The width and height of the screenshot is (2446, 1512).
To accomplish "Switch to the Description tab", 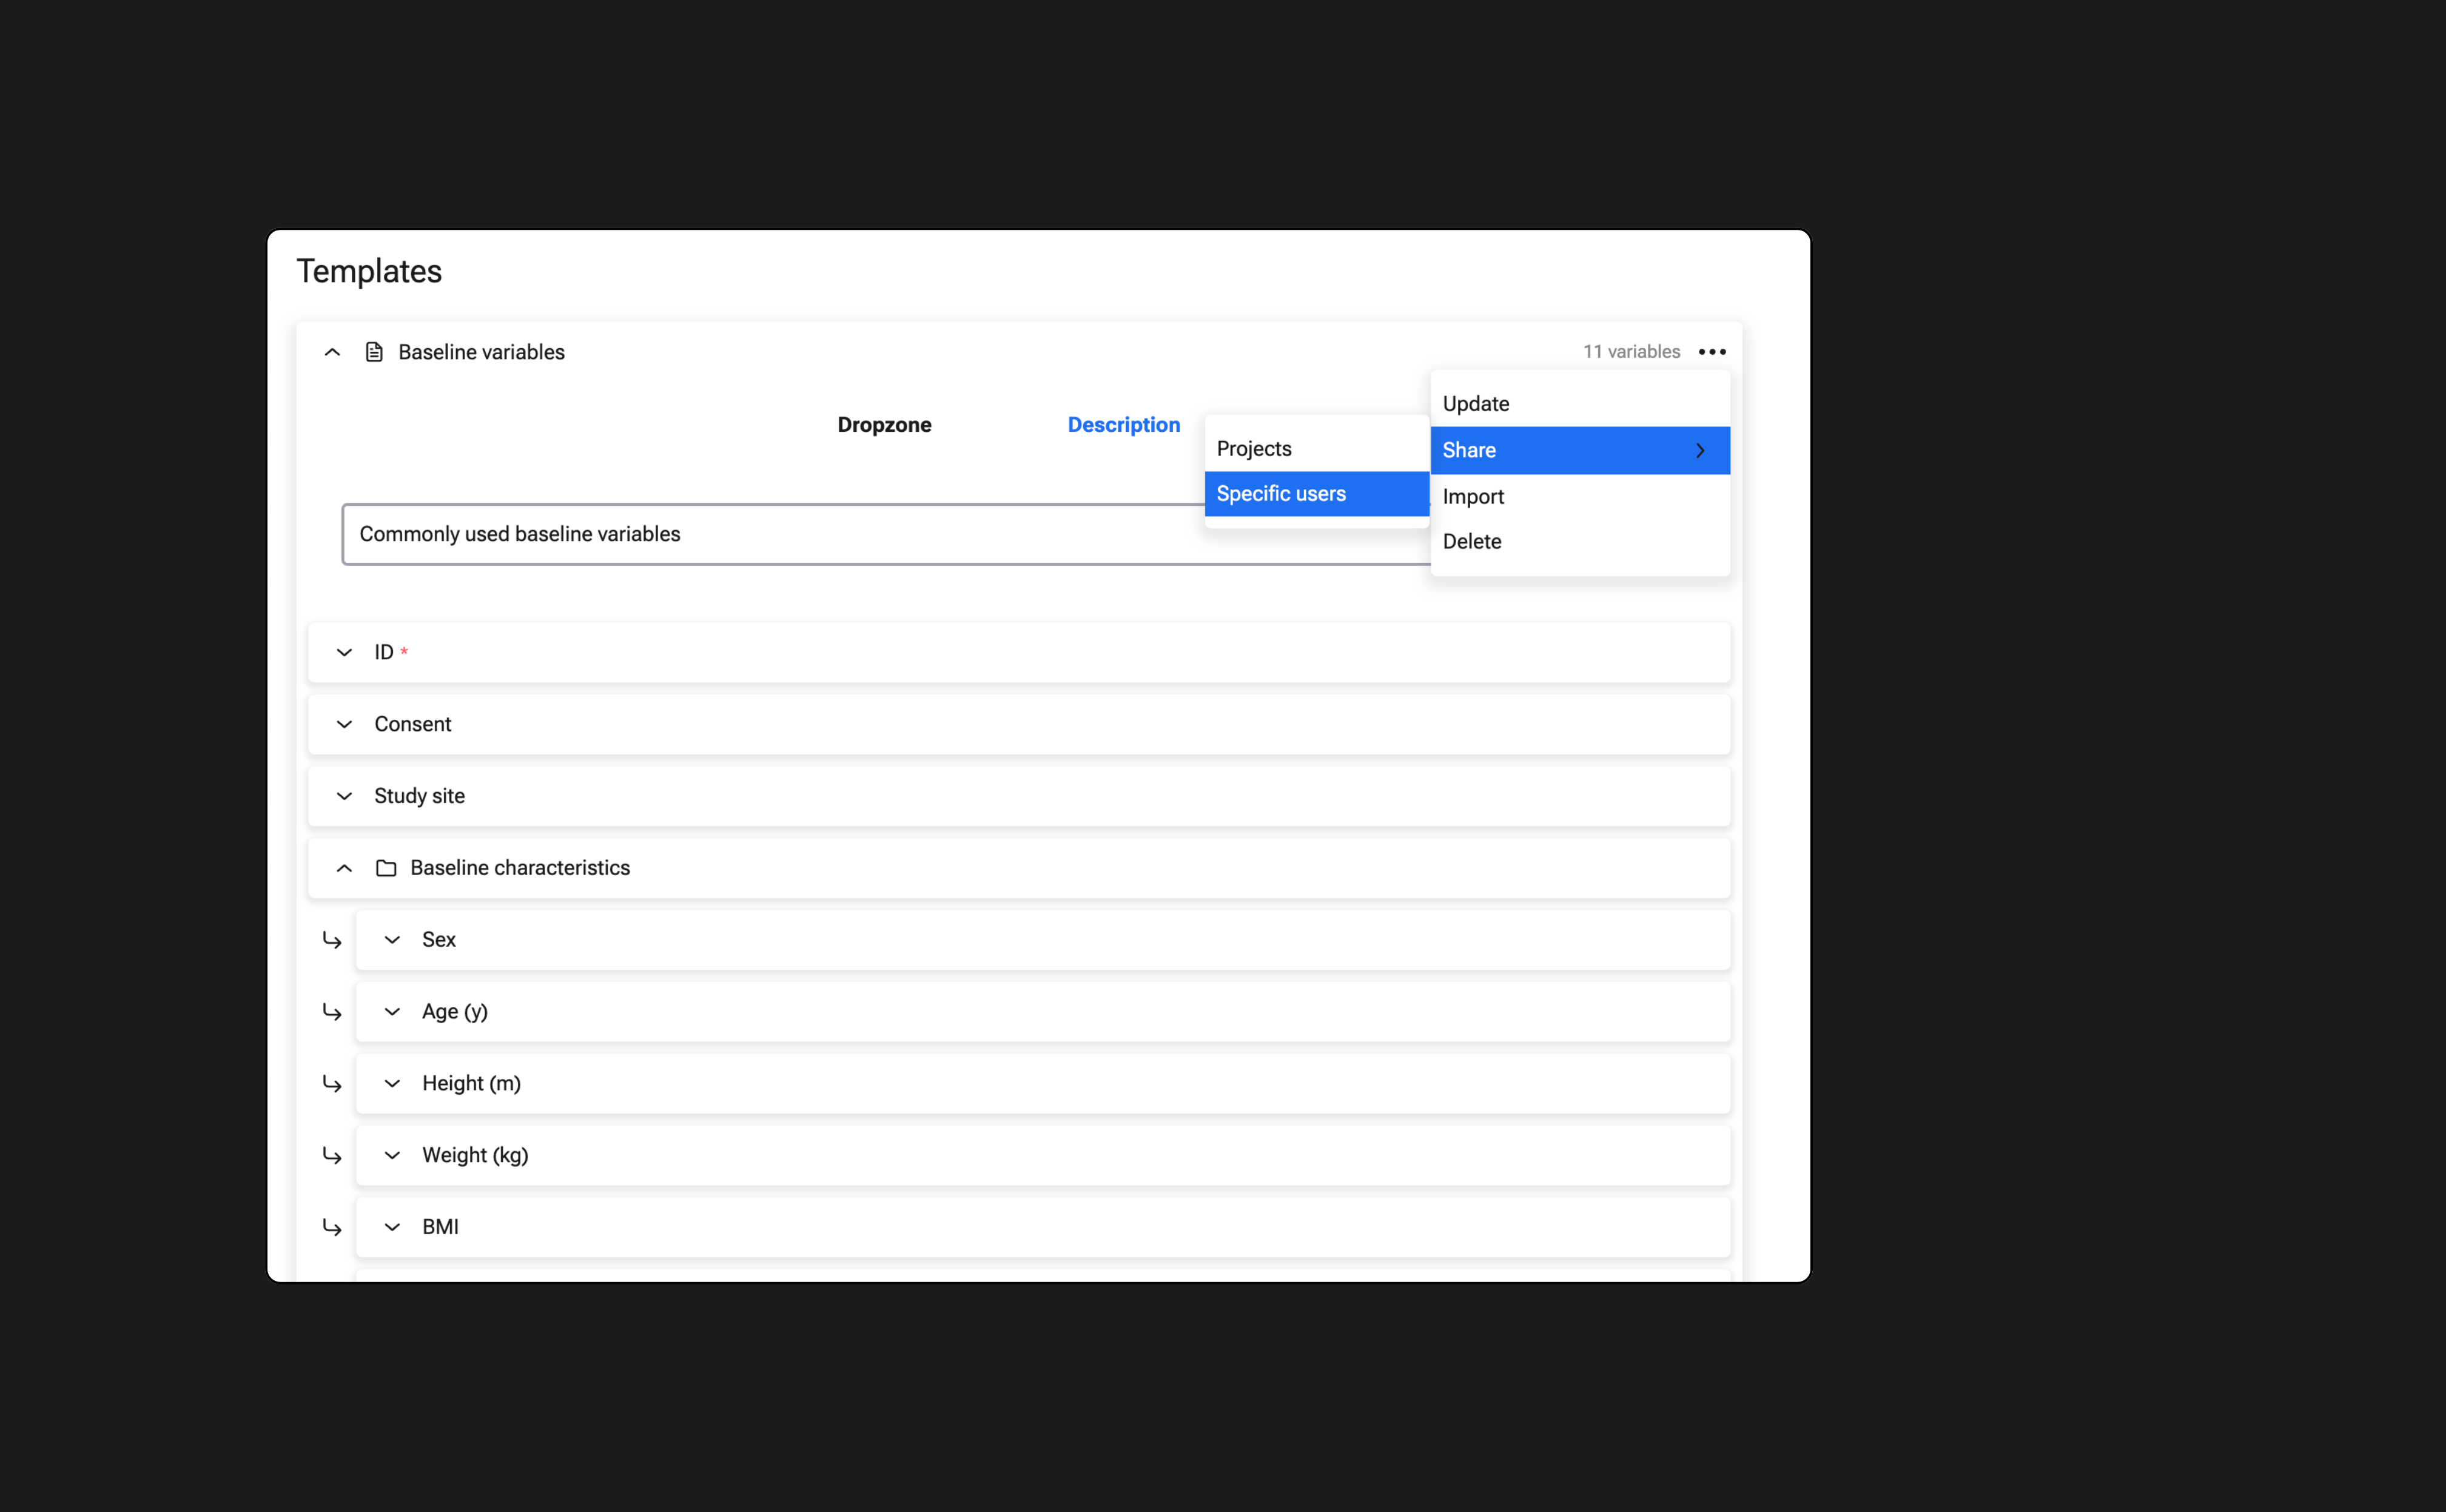I will [x=1123, y=425].
